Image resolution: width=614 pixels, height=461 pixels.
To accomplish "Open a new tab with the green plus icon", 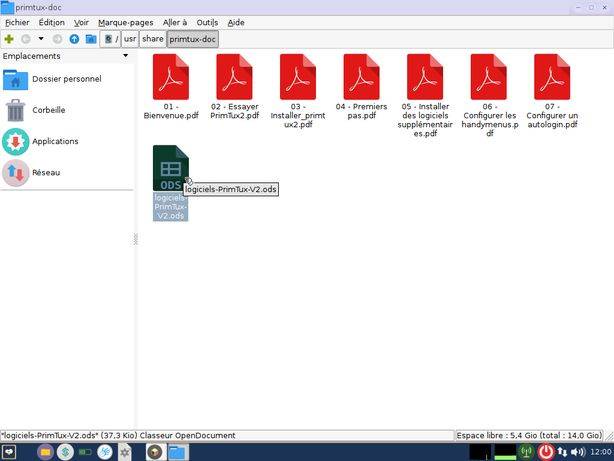I will pos(9,39).
